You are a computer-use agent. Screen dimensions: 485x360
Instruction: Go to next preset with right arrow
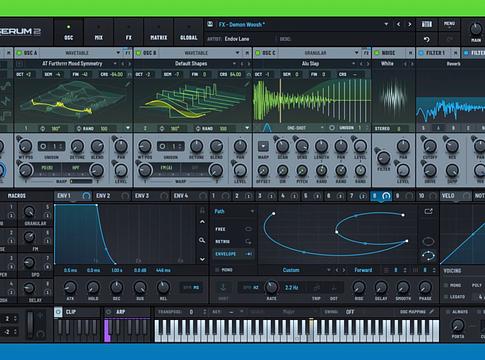[x=410, y=24]
